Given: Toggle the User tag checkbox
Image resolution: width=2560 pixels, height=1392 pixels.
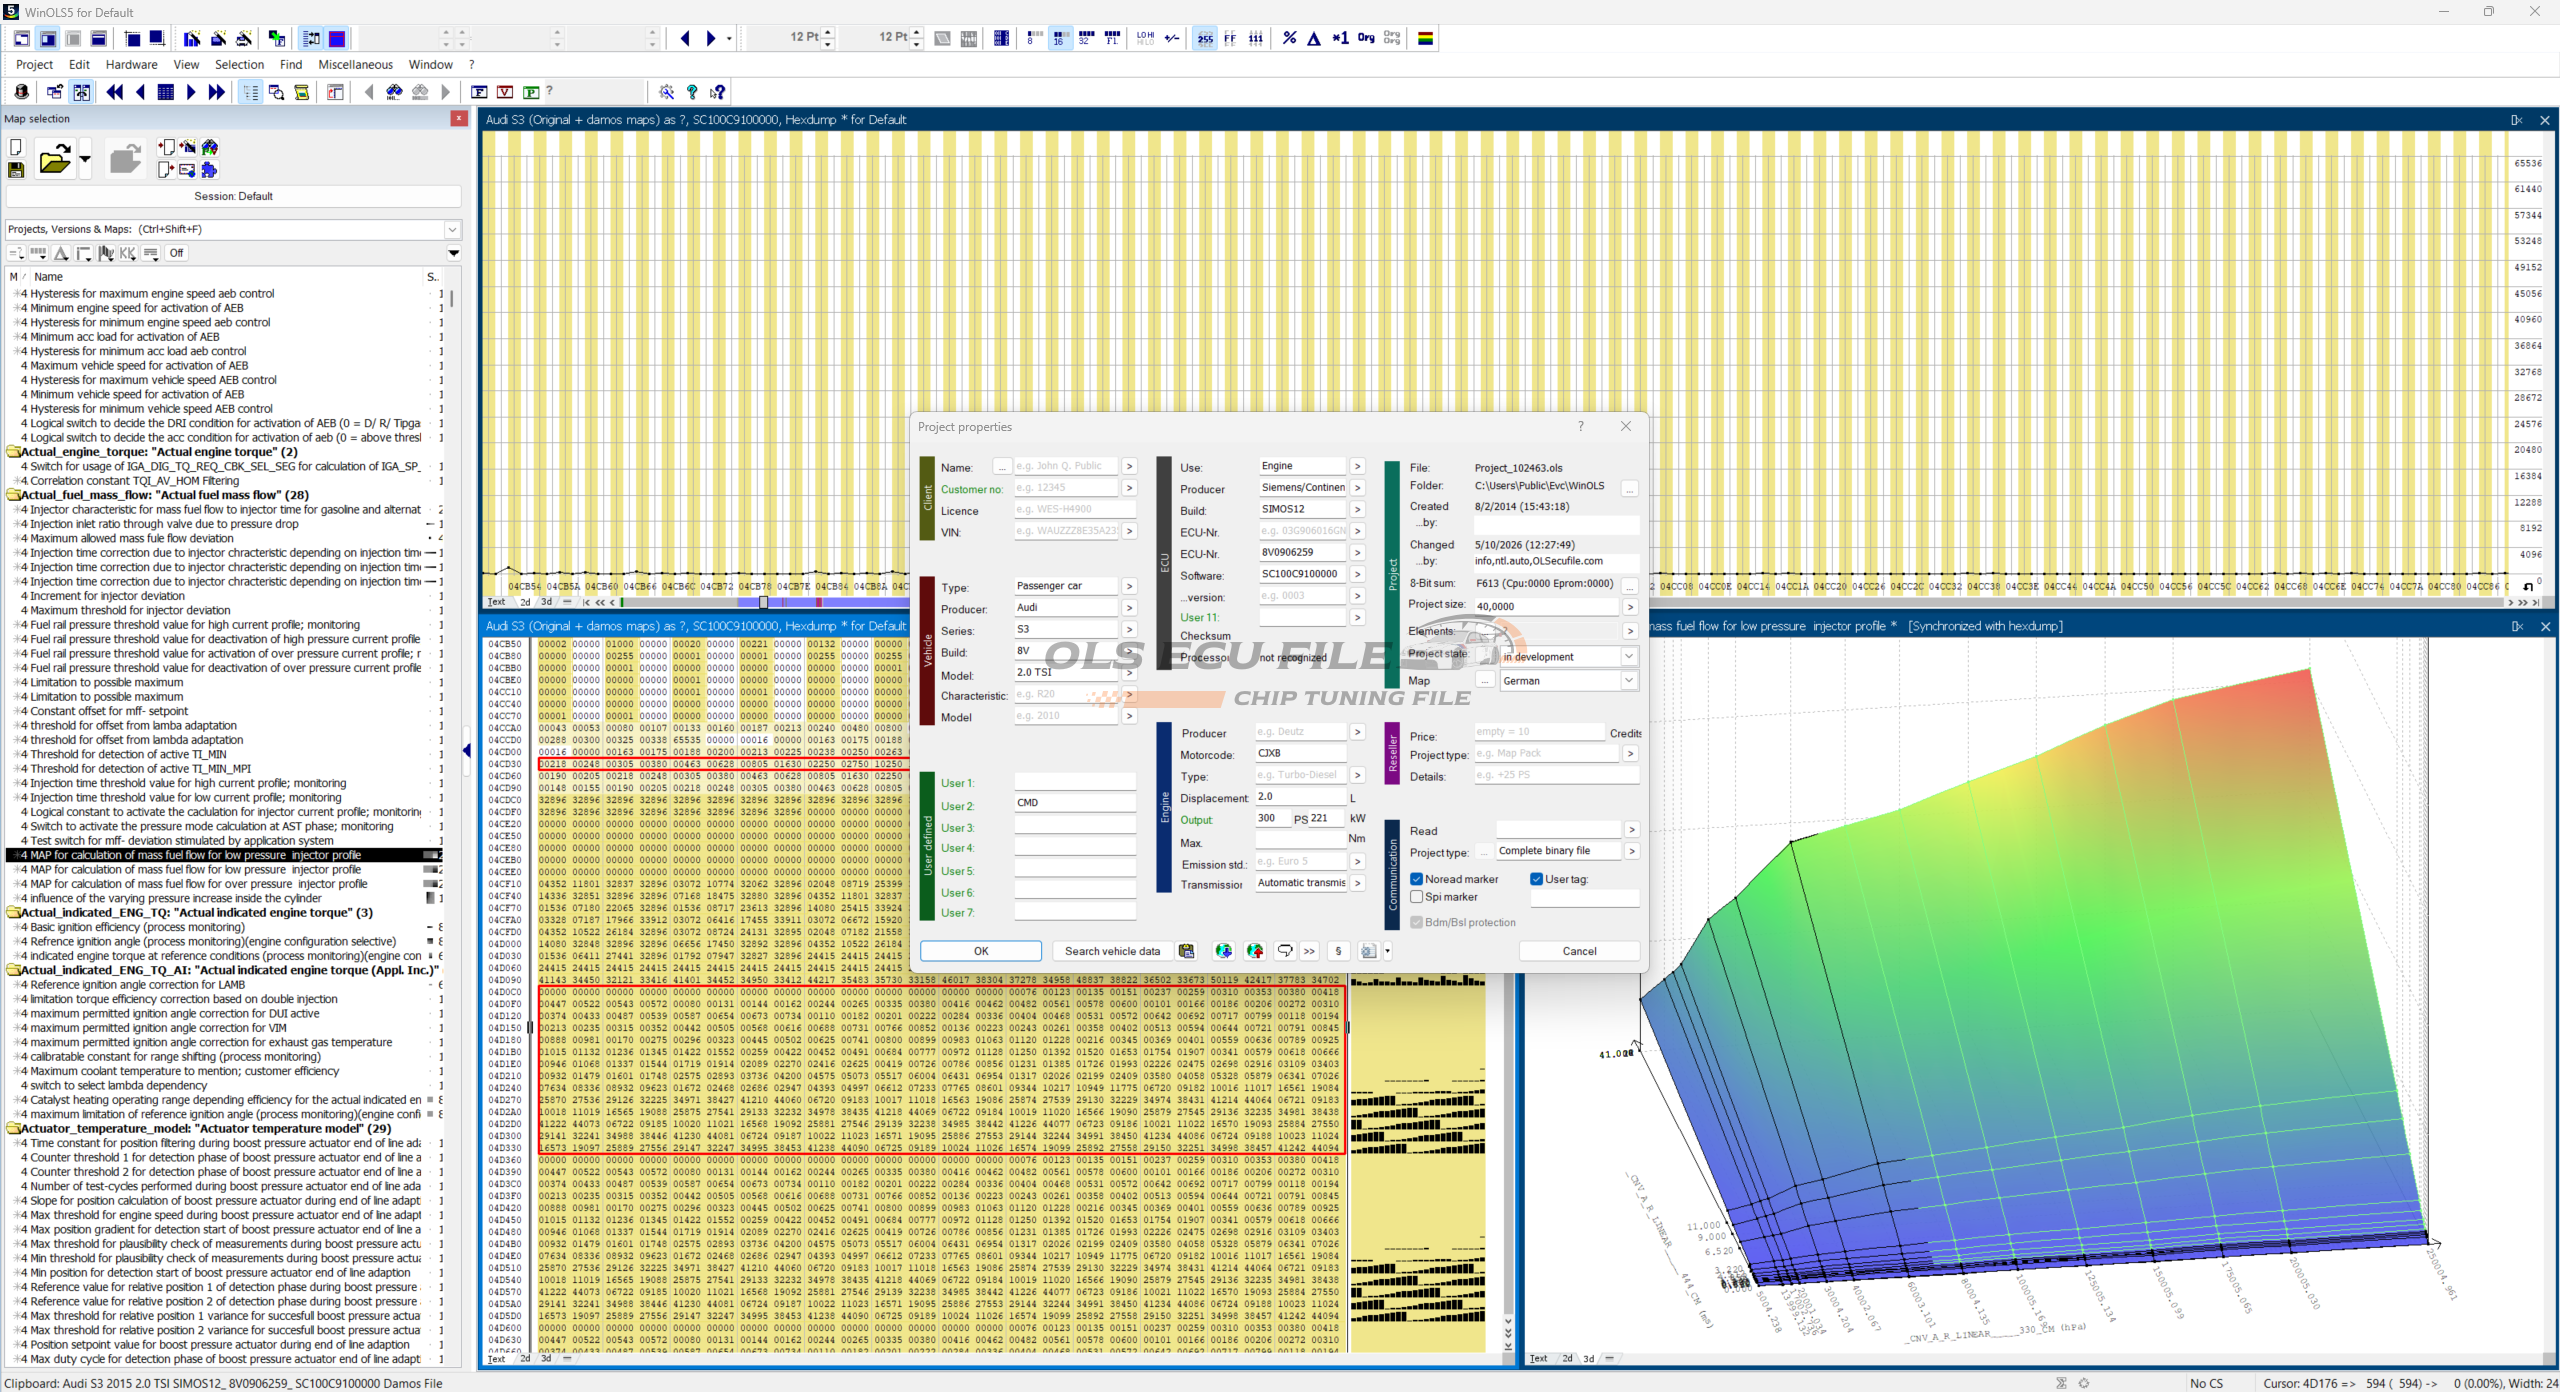Looking at the screenshot, I should pyautogui.click(x=1537, y=880).
